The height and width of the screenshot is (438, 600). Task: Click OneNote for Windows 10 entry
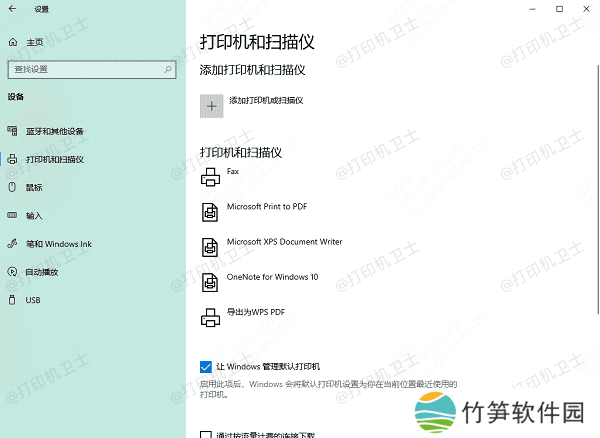click(x=272, y=277)
